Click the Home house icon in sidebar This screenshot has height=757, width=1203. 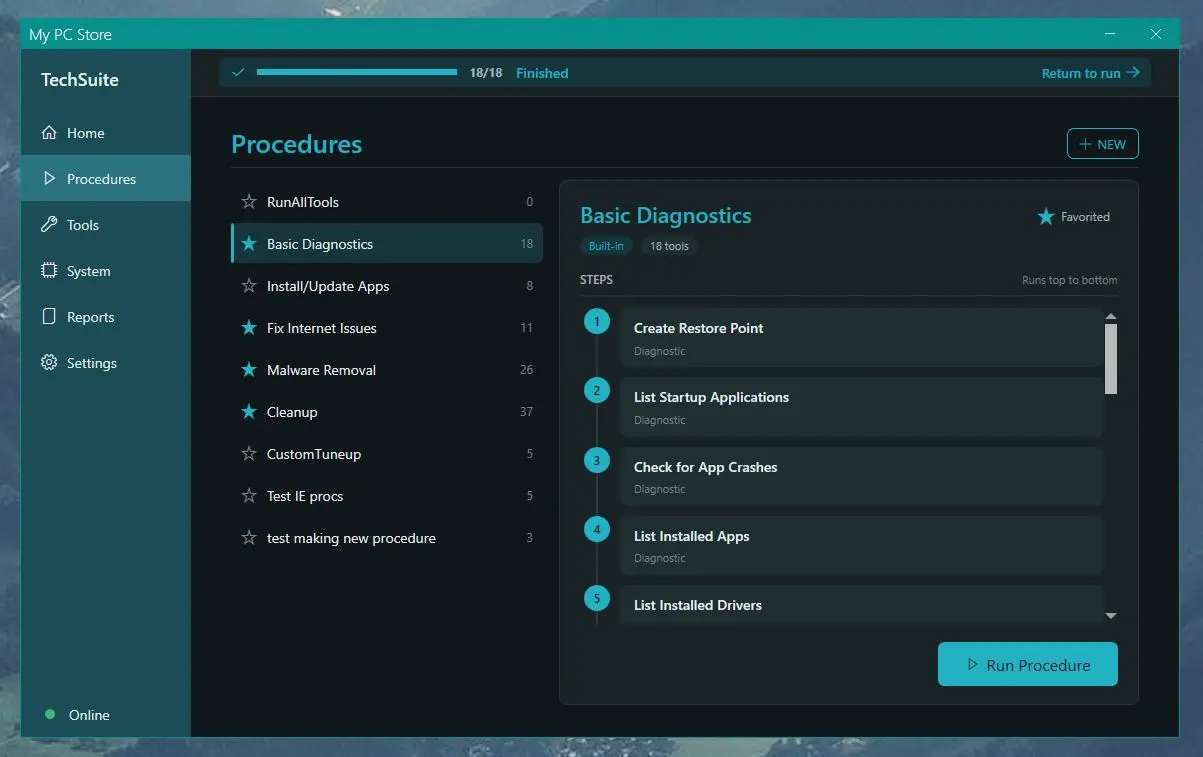[49, 133]
